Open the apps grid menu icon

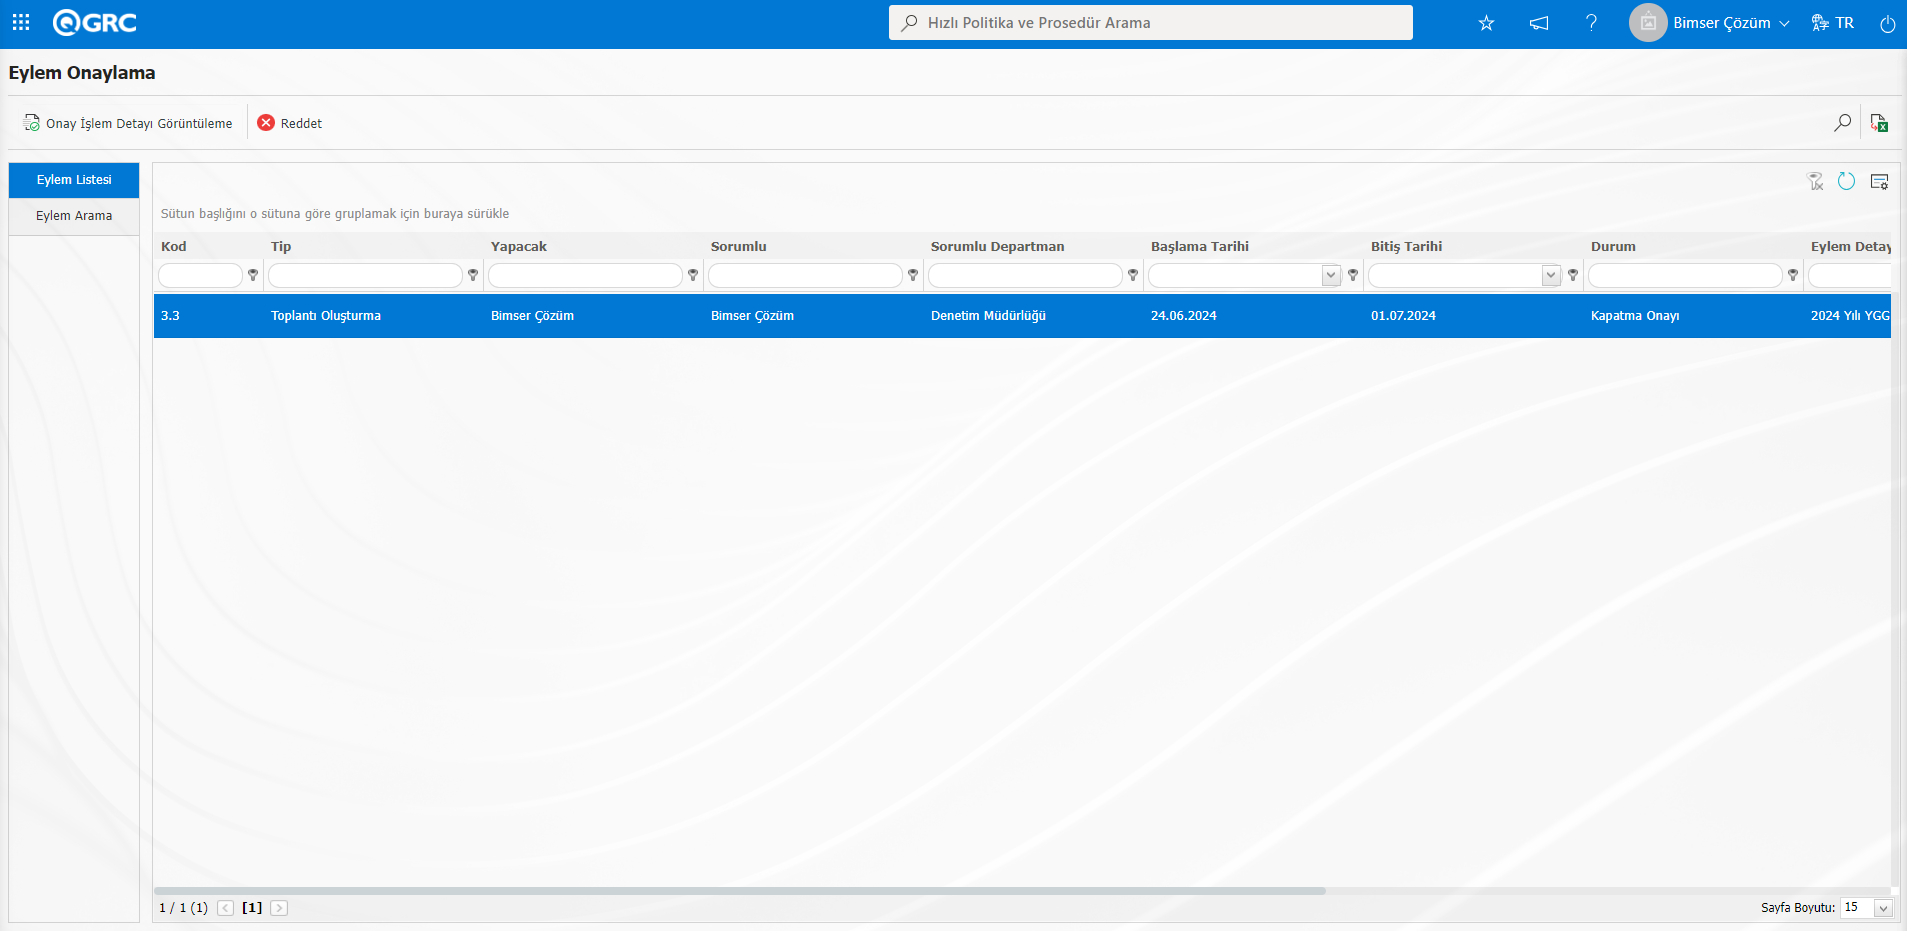pos(21,22)
